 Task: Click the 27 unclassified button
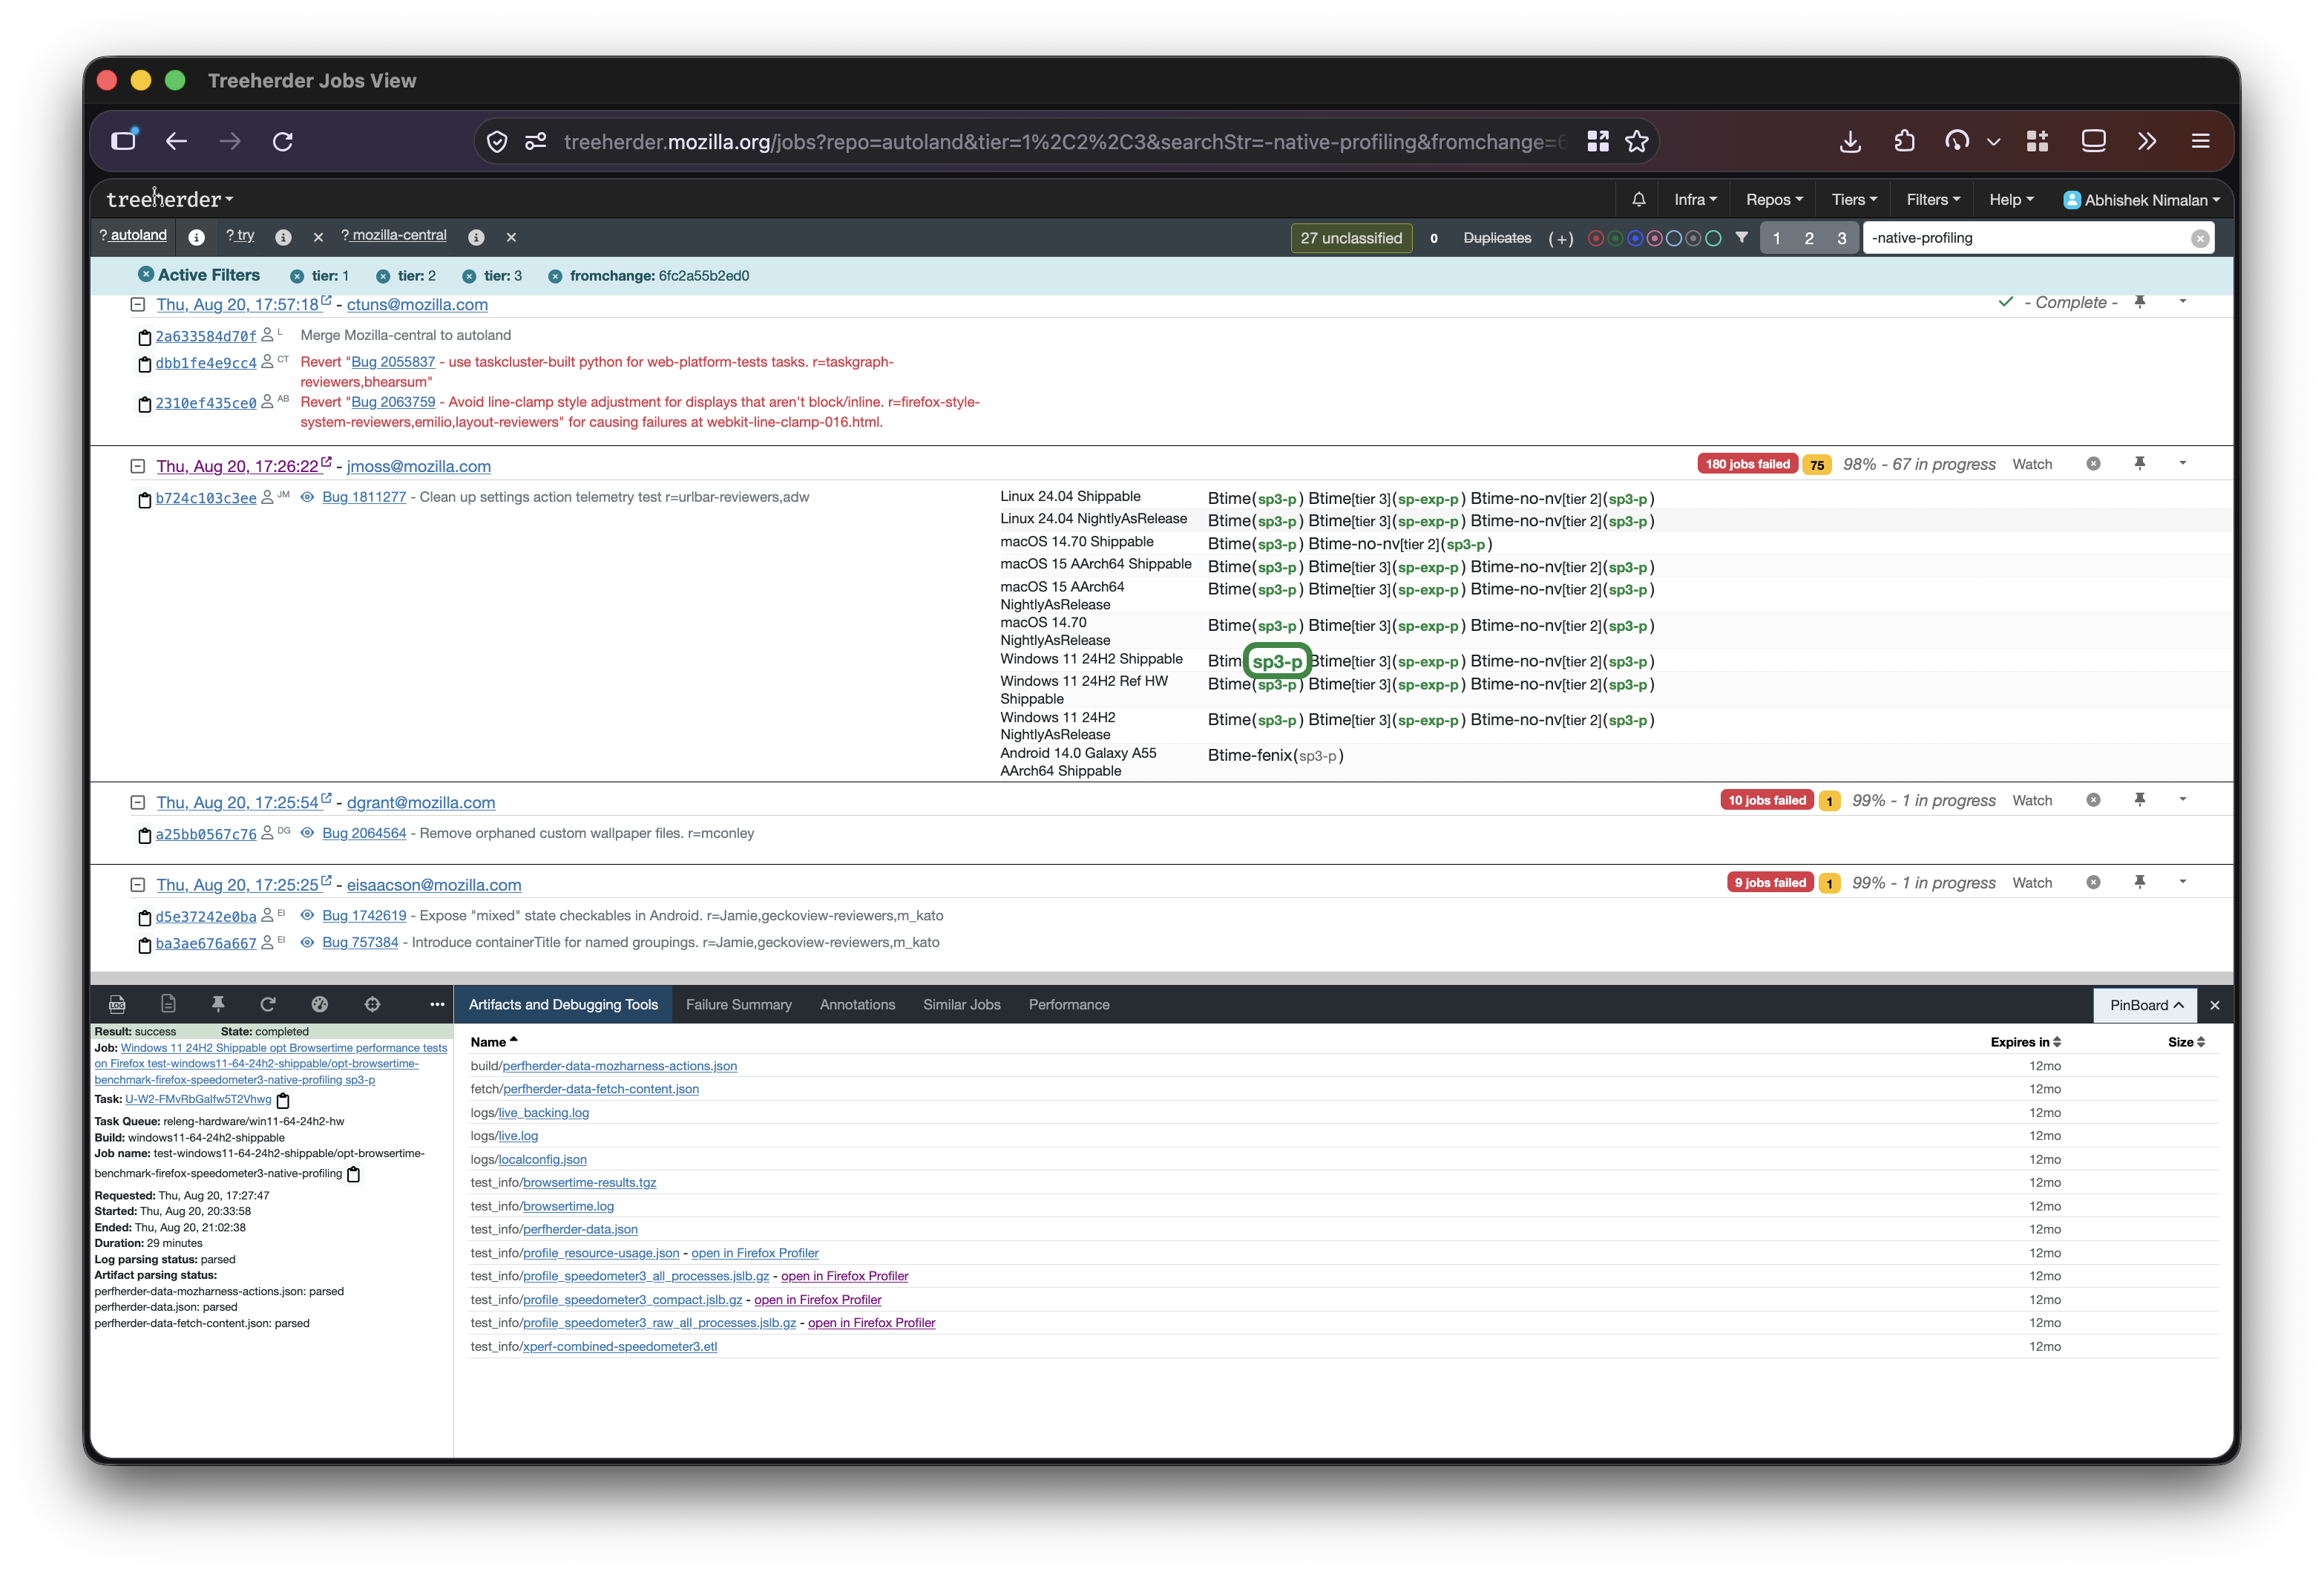[x=1351, y=238]
